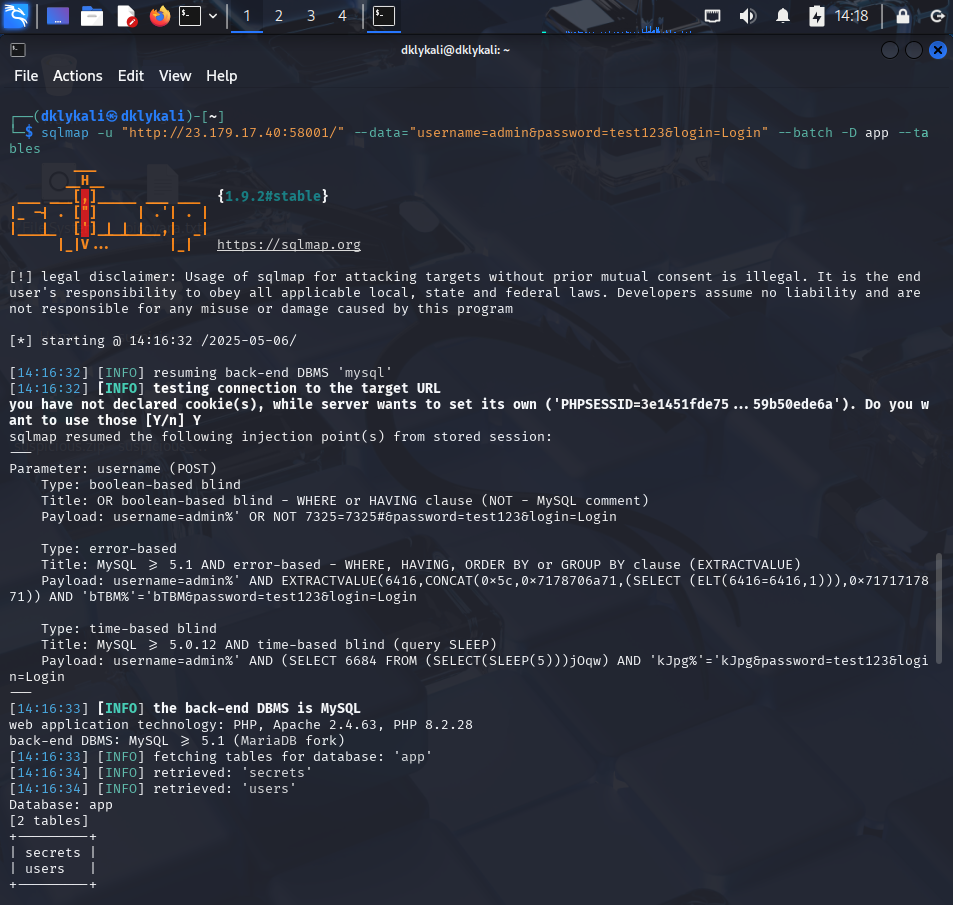The image size is (953, 905).
Task: Open the display settings tray icon
Action: pos(712,16)
